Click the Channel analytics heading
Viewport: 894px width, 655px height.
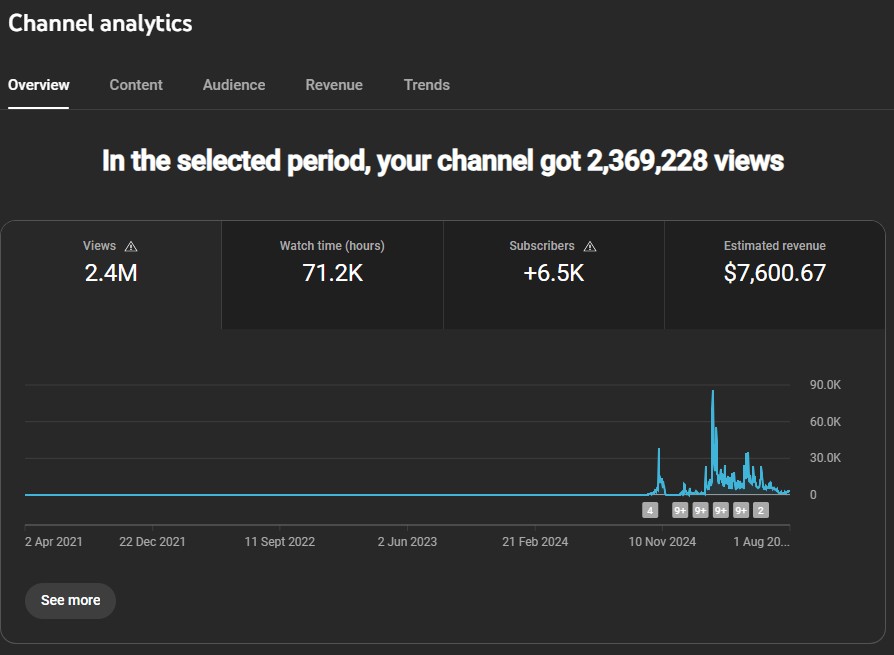pyautogui.click(x=100, y=23)
